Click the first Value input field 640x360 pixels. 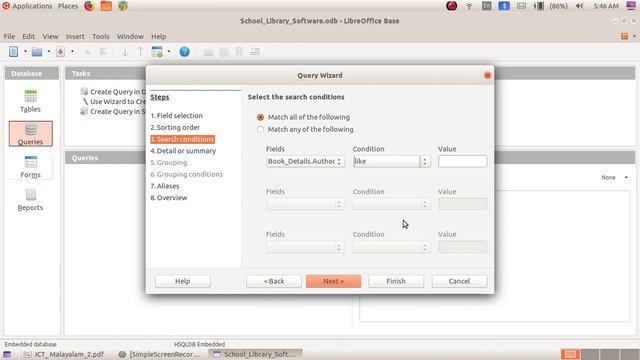click(462, 161)
